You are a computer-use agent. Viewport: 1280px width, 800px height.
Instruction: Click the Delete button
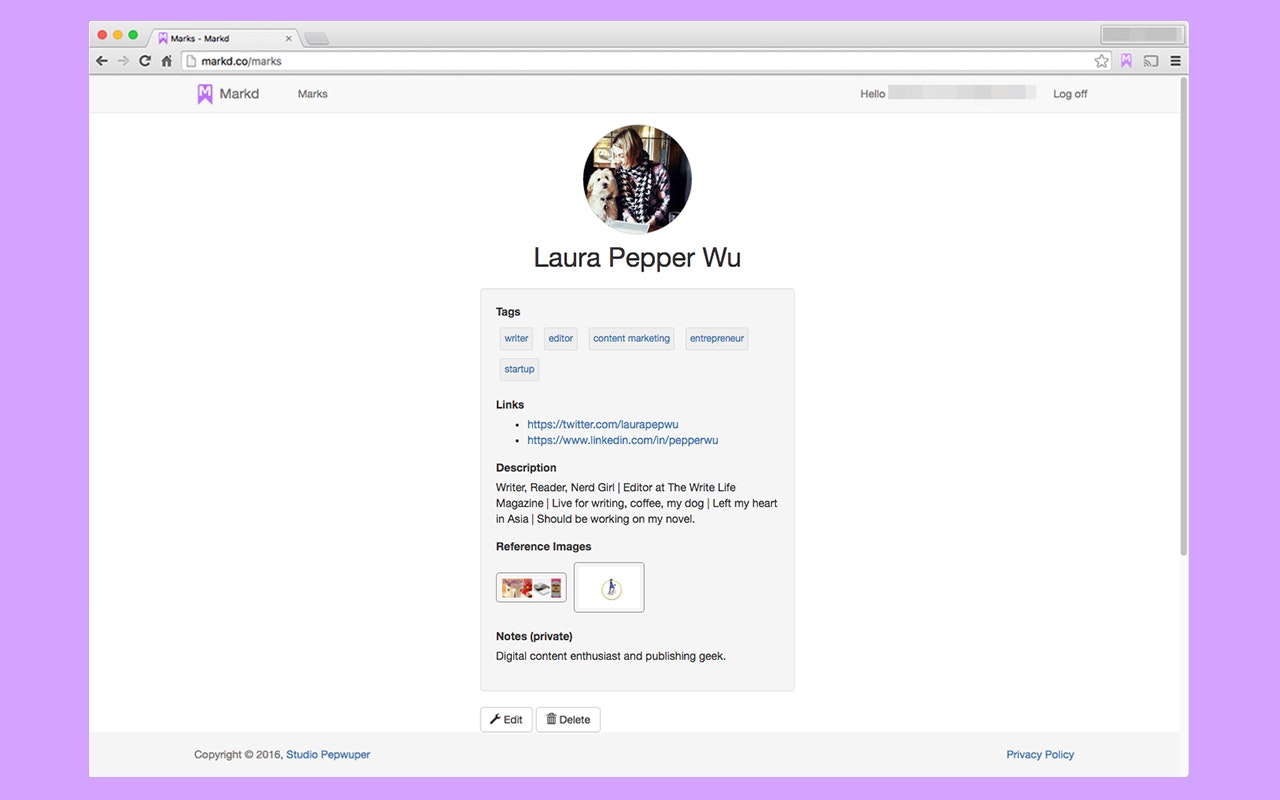point(568,719)
